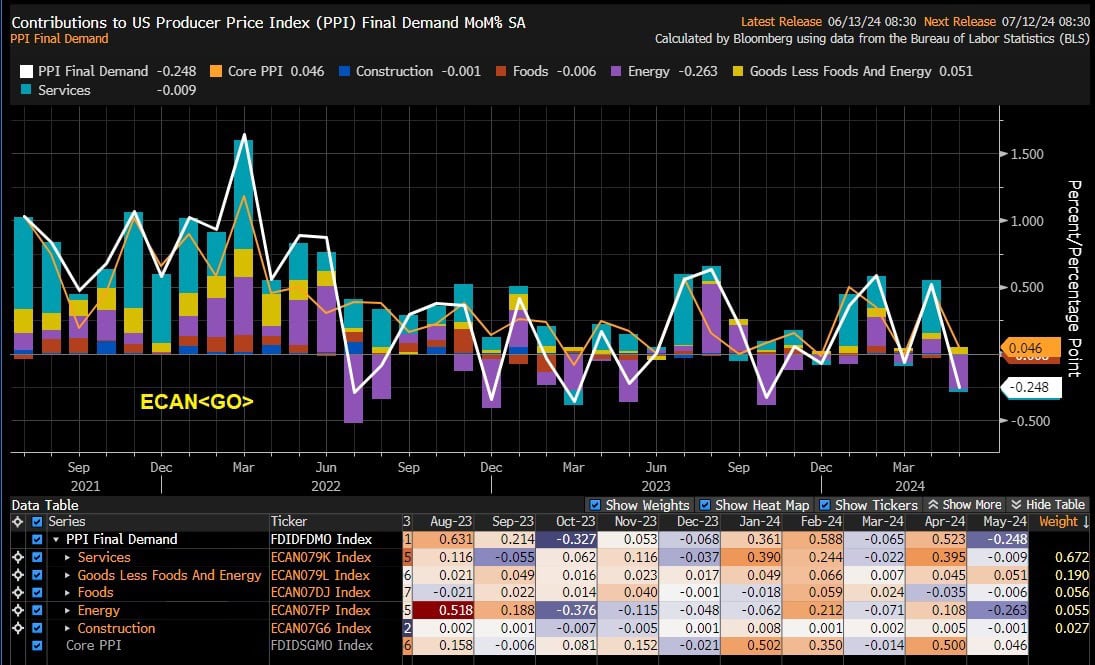Click the purple Energy legend swatch
The height and width of the screenshot is (665, 1095).
[x=617, y=72]
